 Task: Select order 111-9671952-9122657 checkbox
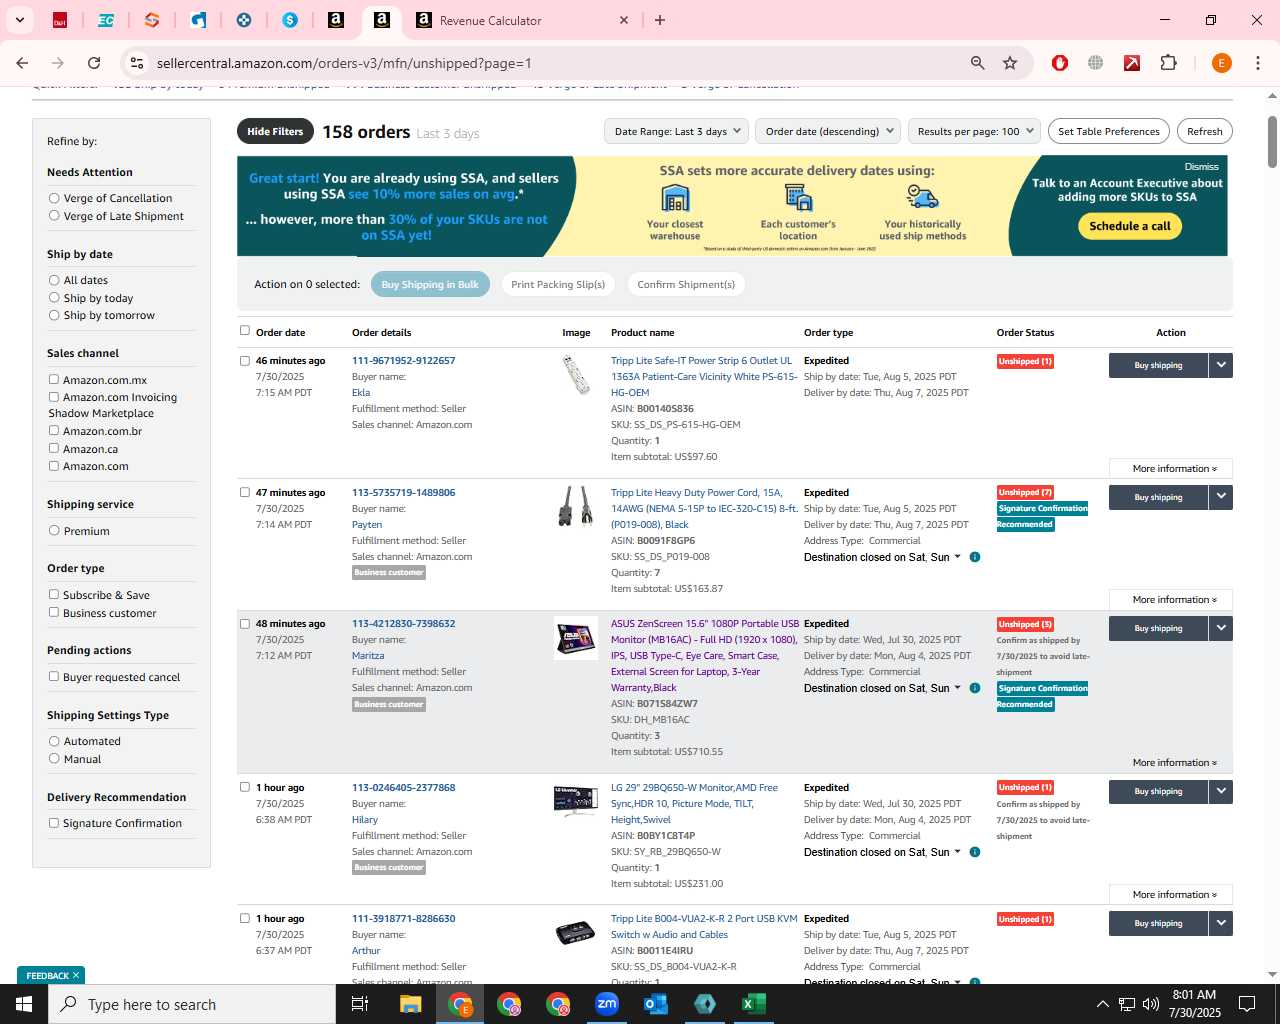coord(245,361)
